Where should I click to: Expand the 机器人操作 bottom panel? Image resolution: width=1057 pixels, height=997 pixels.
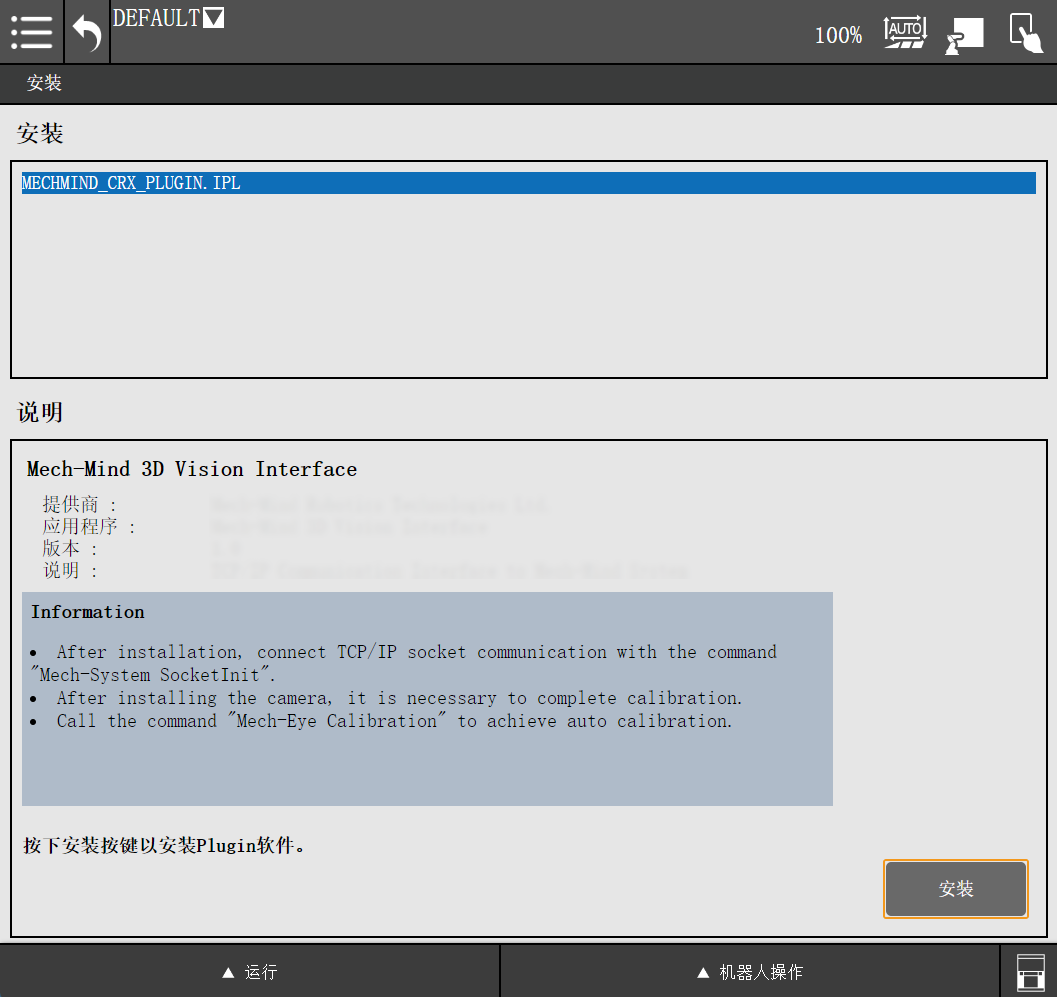pyautogui.click(x=750, y=971)
